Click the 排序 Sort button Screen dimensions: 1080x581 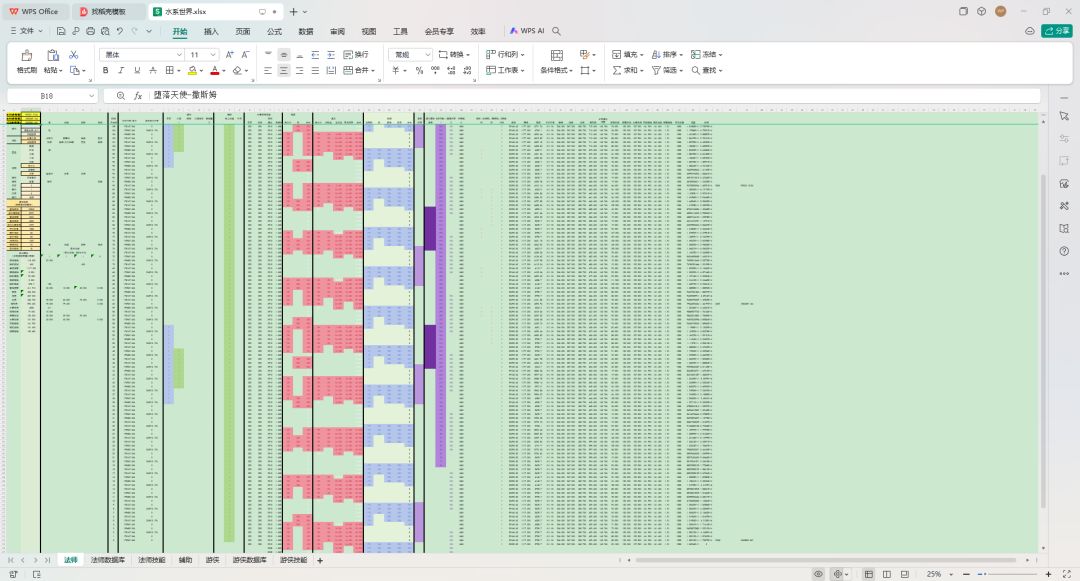(x=667, y=54)
